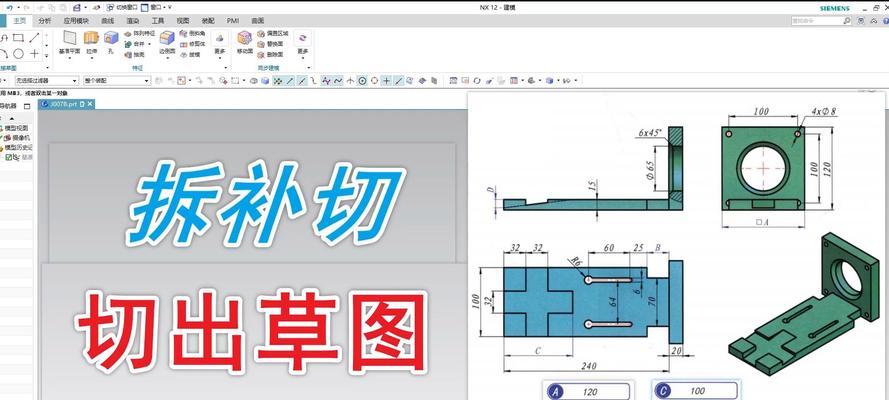
Task: Select Model History node in navigator
Action: [x=17, y=147]
